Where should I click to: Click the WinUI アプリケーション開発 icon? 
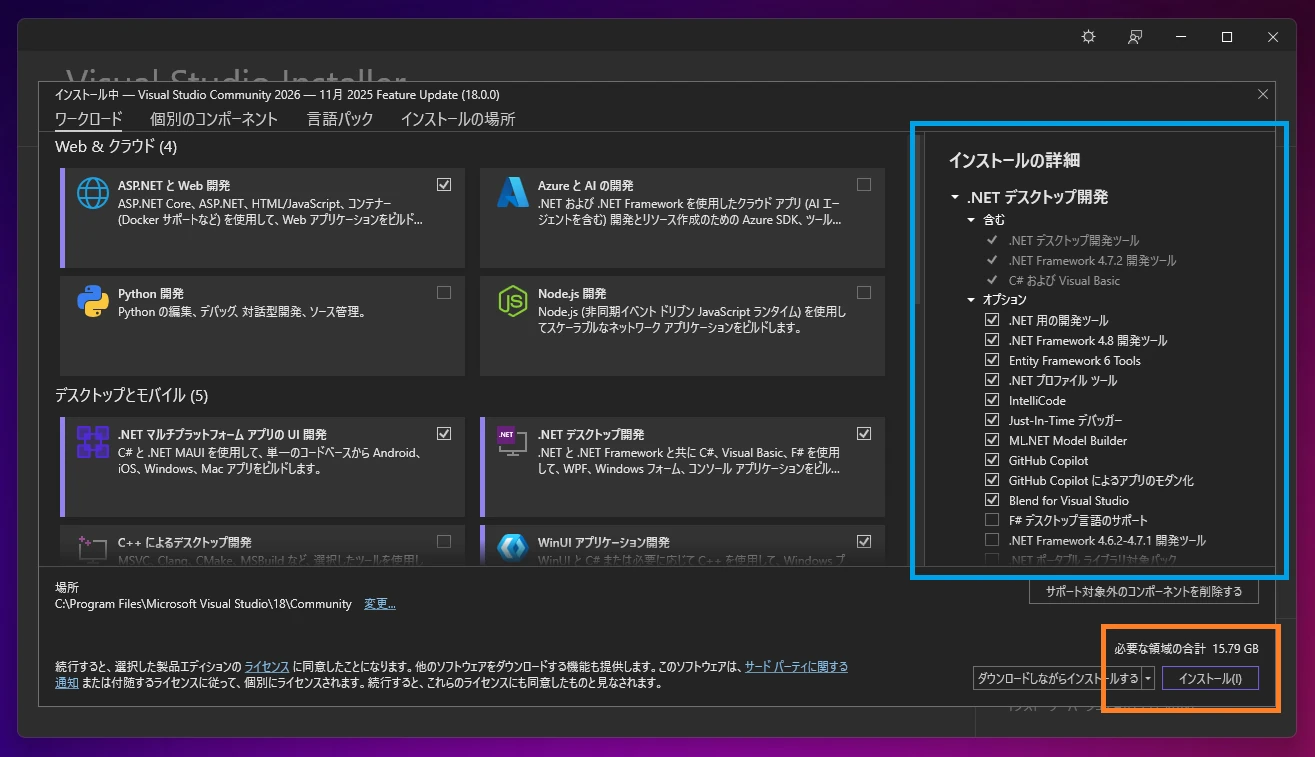(x=512, y=550)
